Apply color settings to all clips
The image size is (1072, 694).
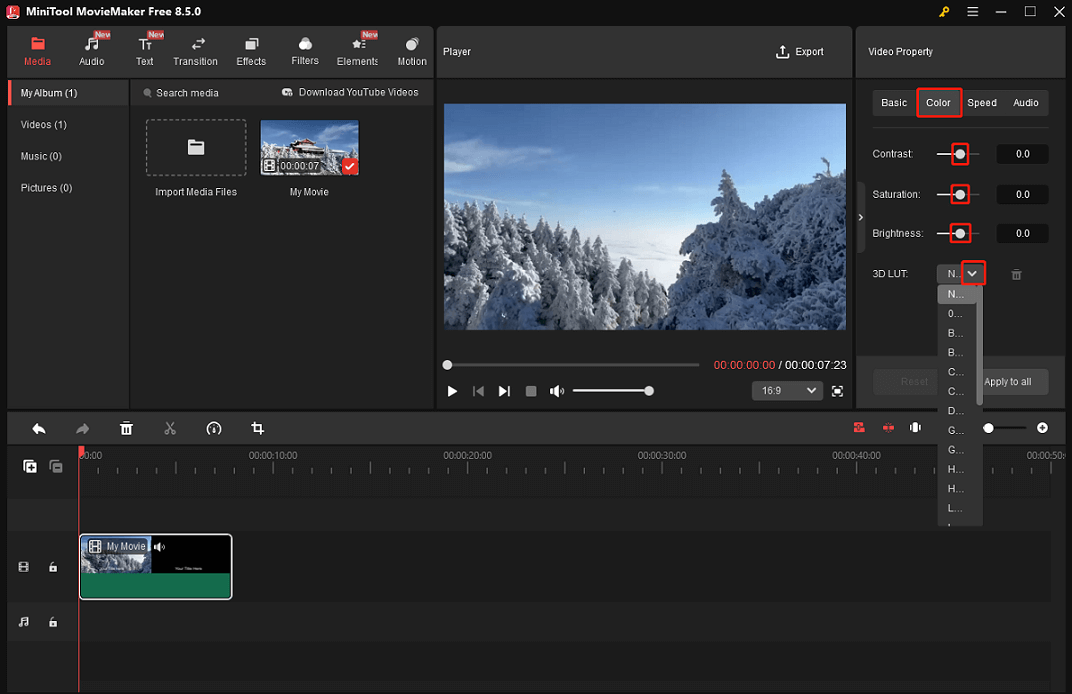1009,381
